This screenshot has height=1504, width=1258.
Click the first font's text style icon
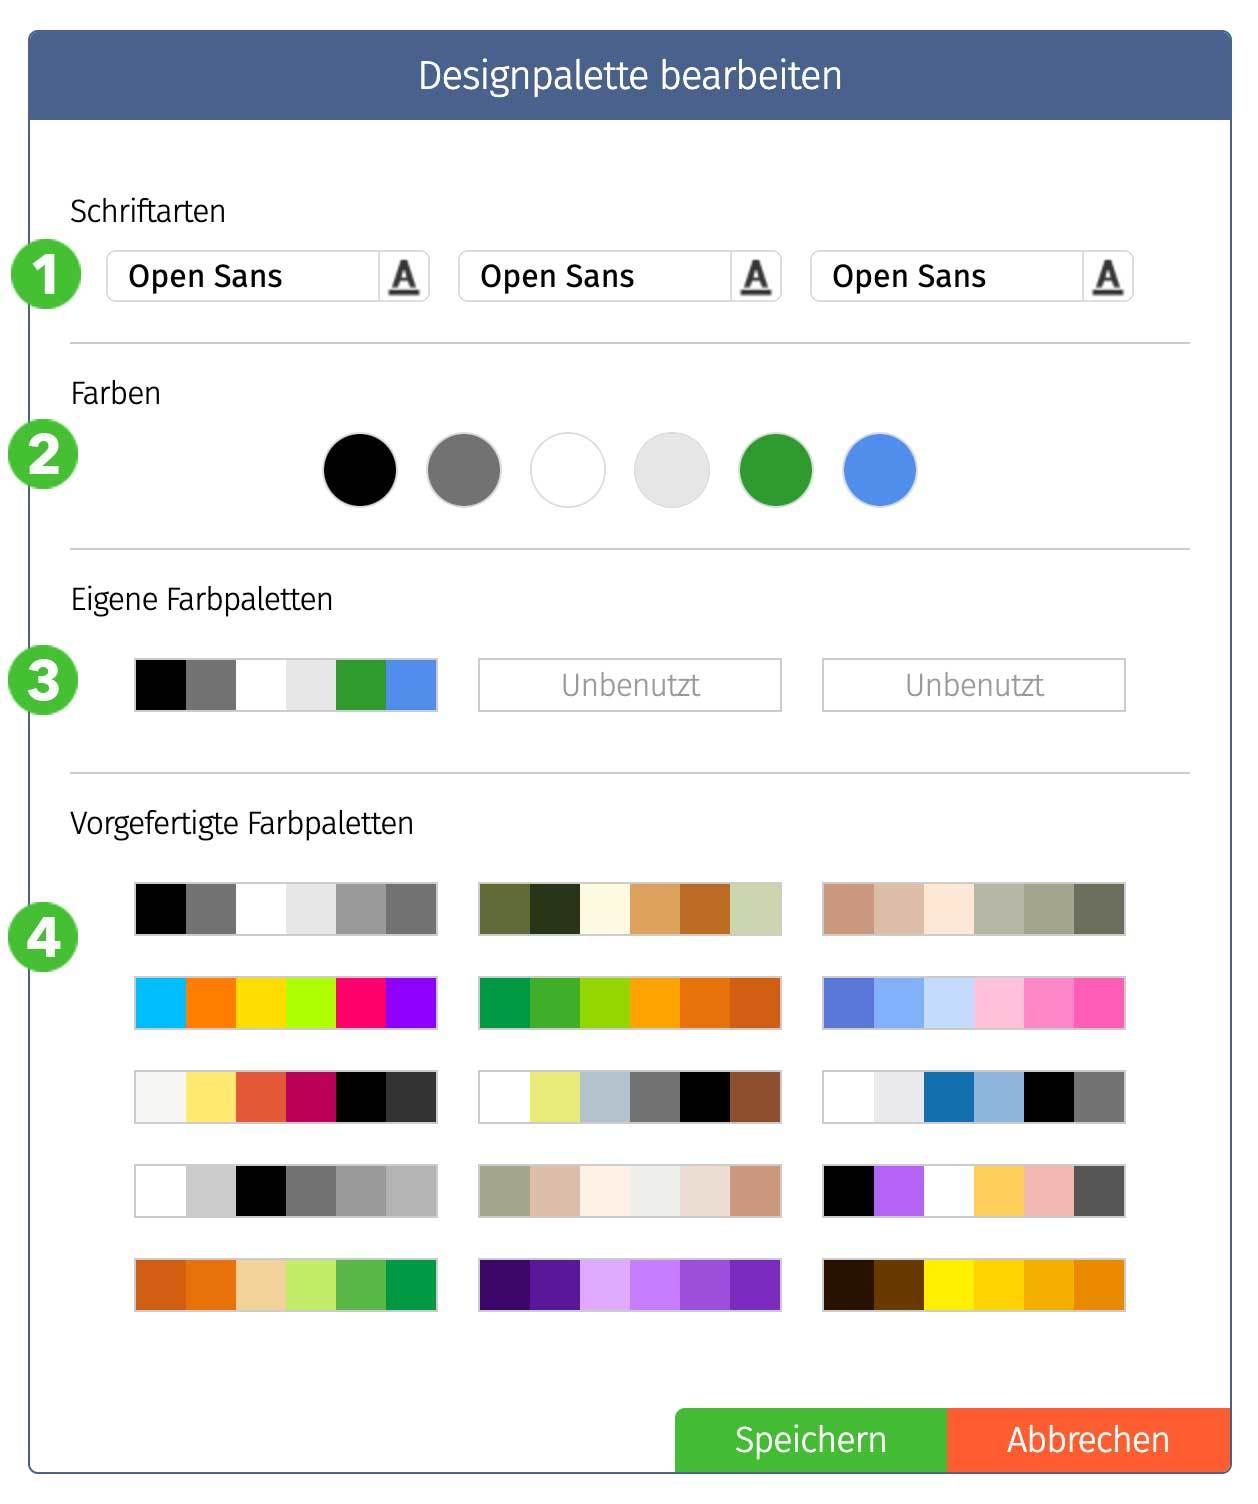[x=403, y=276]
